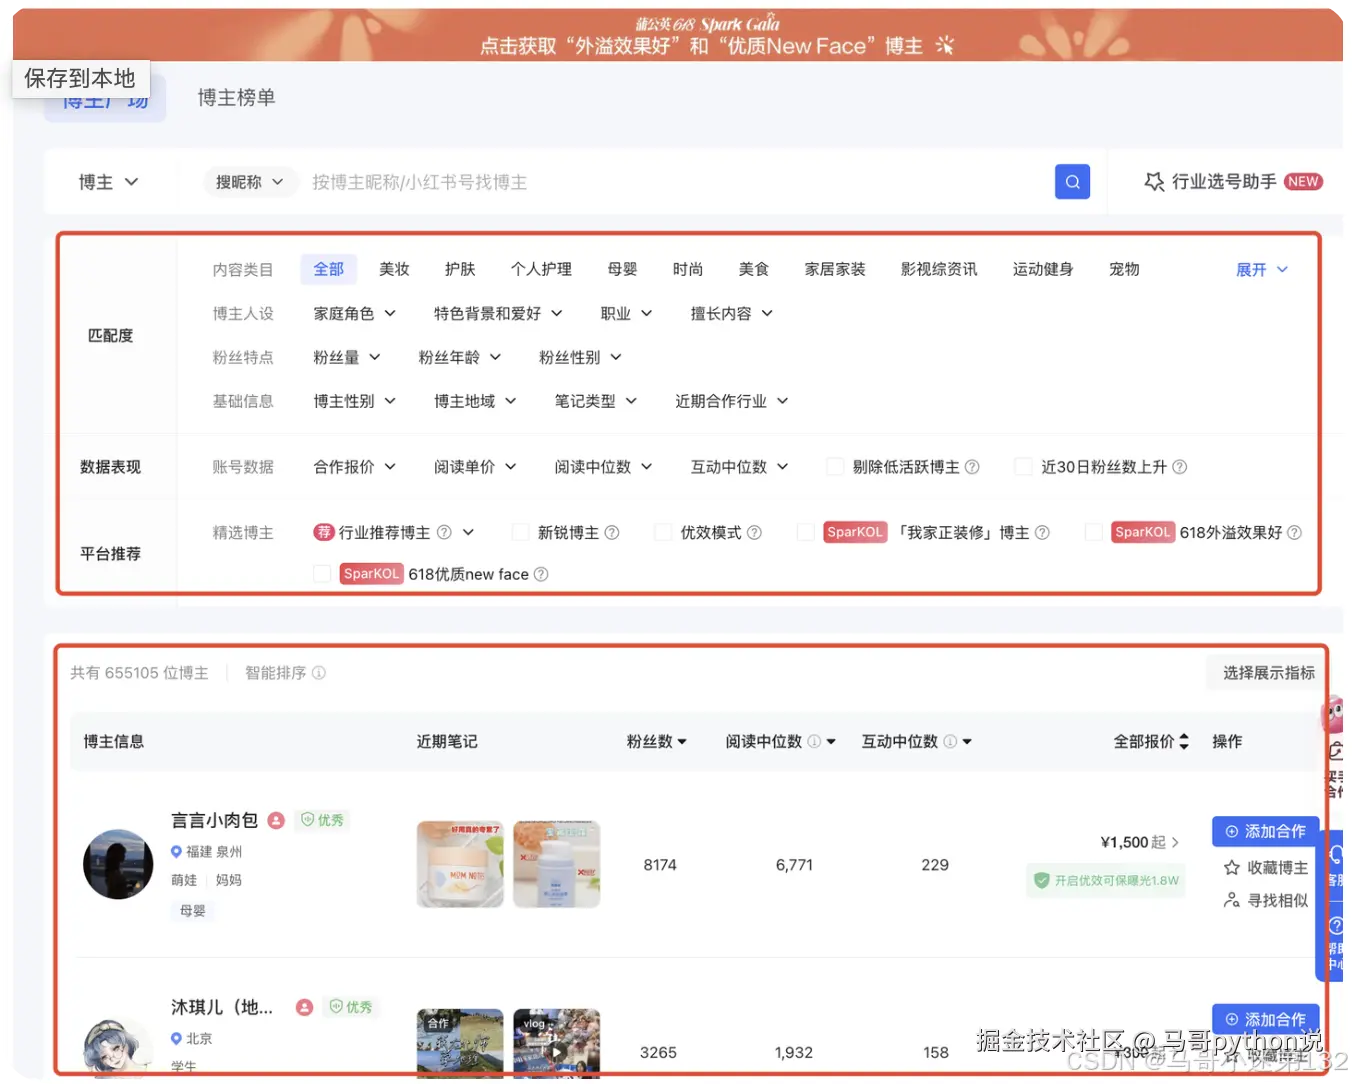Enable the 剔除低活跃博主 checkbox
This screenshot has width=1352, height=1084.
[834, 466]
